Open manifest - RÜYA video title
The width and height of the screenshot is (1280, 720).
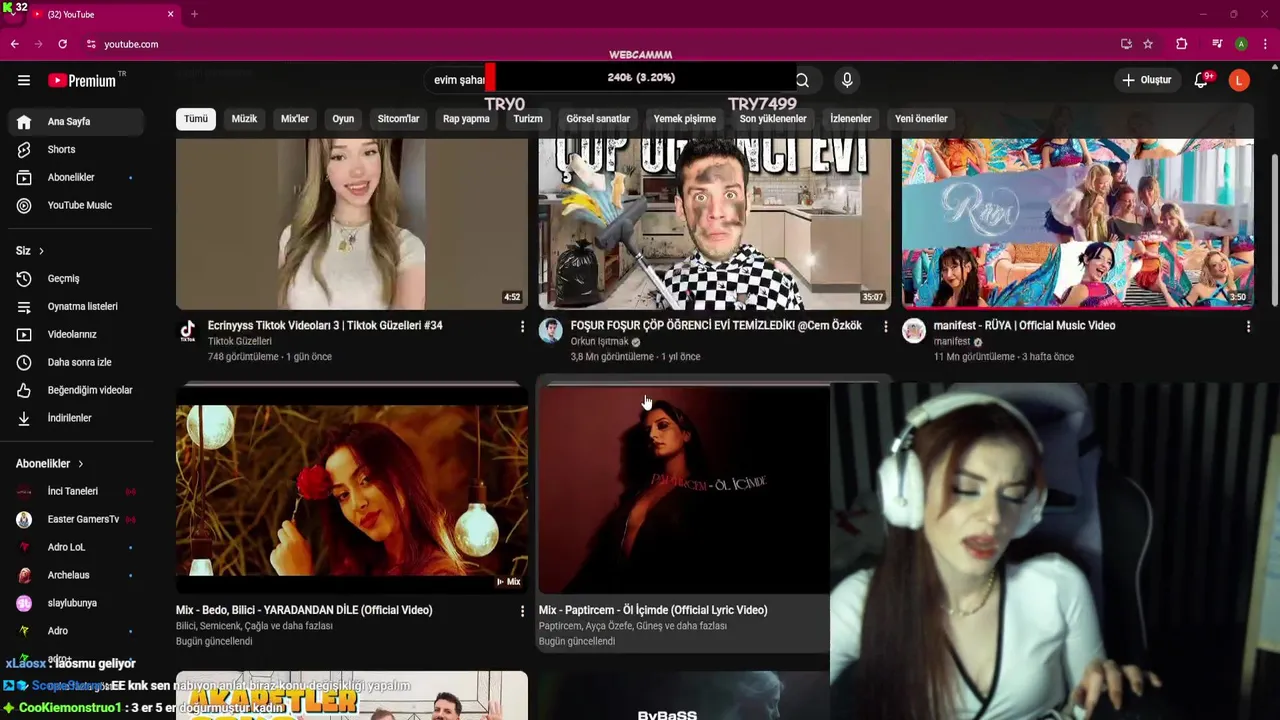click(x=1024, y=326)
